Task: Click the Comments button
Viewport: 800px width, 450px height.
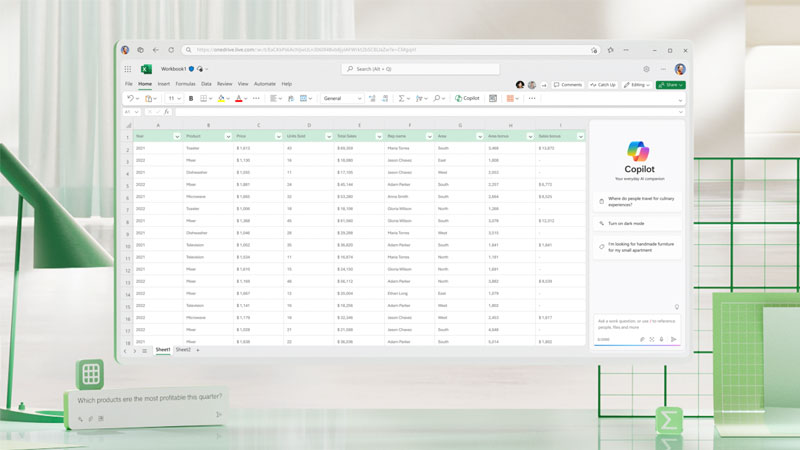Action: pyautogui.click(x=568, y=85)
